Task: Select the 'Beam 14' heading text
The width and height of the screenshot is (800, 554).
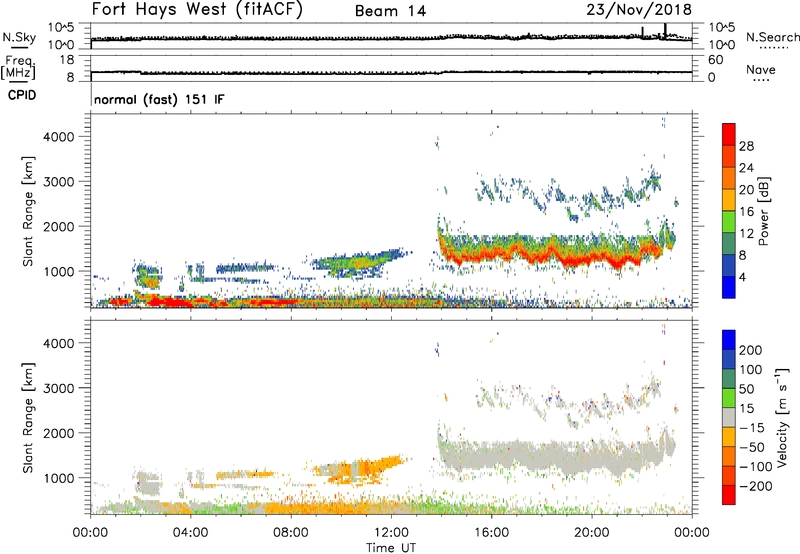Action: [390, 11]
